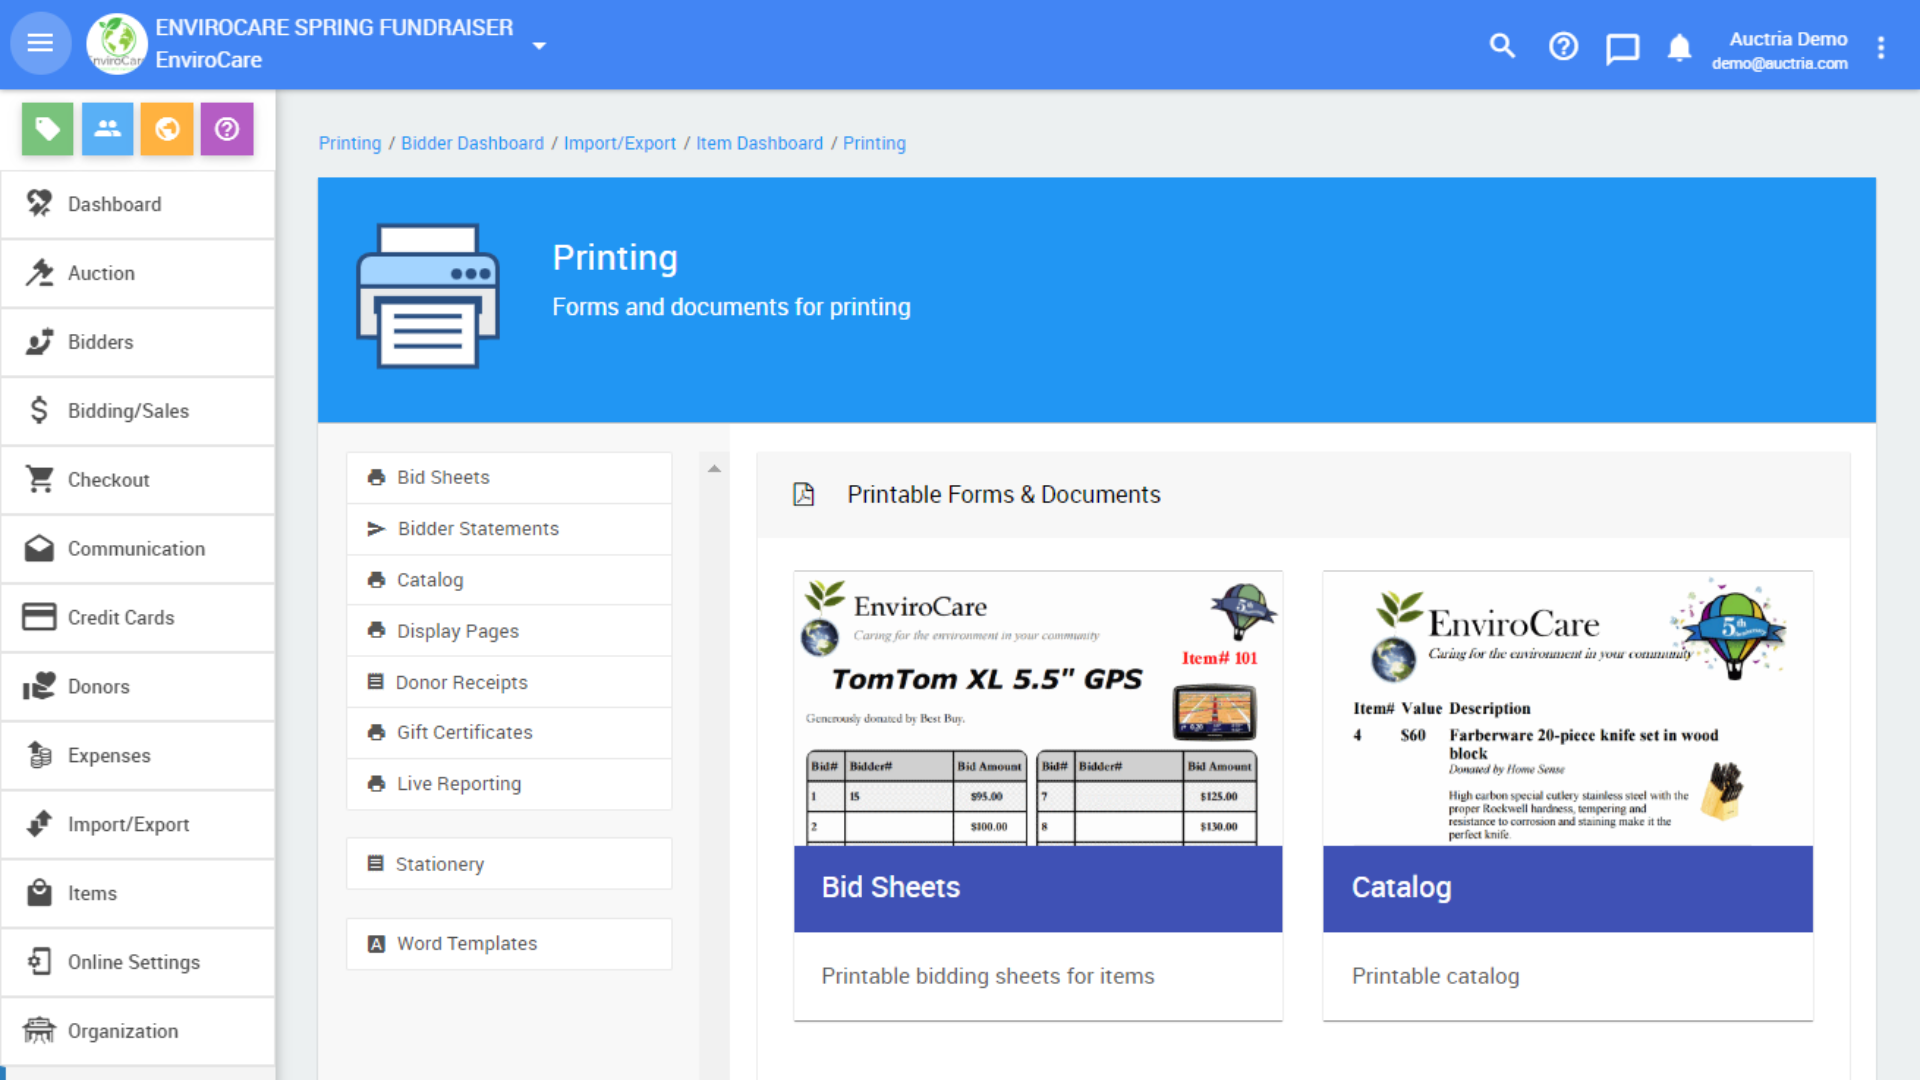Click the Item Dashboard breadcrumb link
1920x1080 pixels.
(x=759, y=143)
